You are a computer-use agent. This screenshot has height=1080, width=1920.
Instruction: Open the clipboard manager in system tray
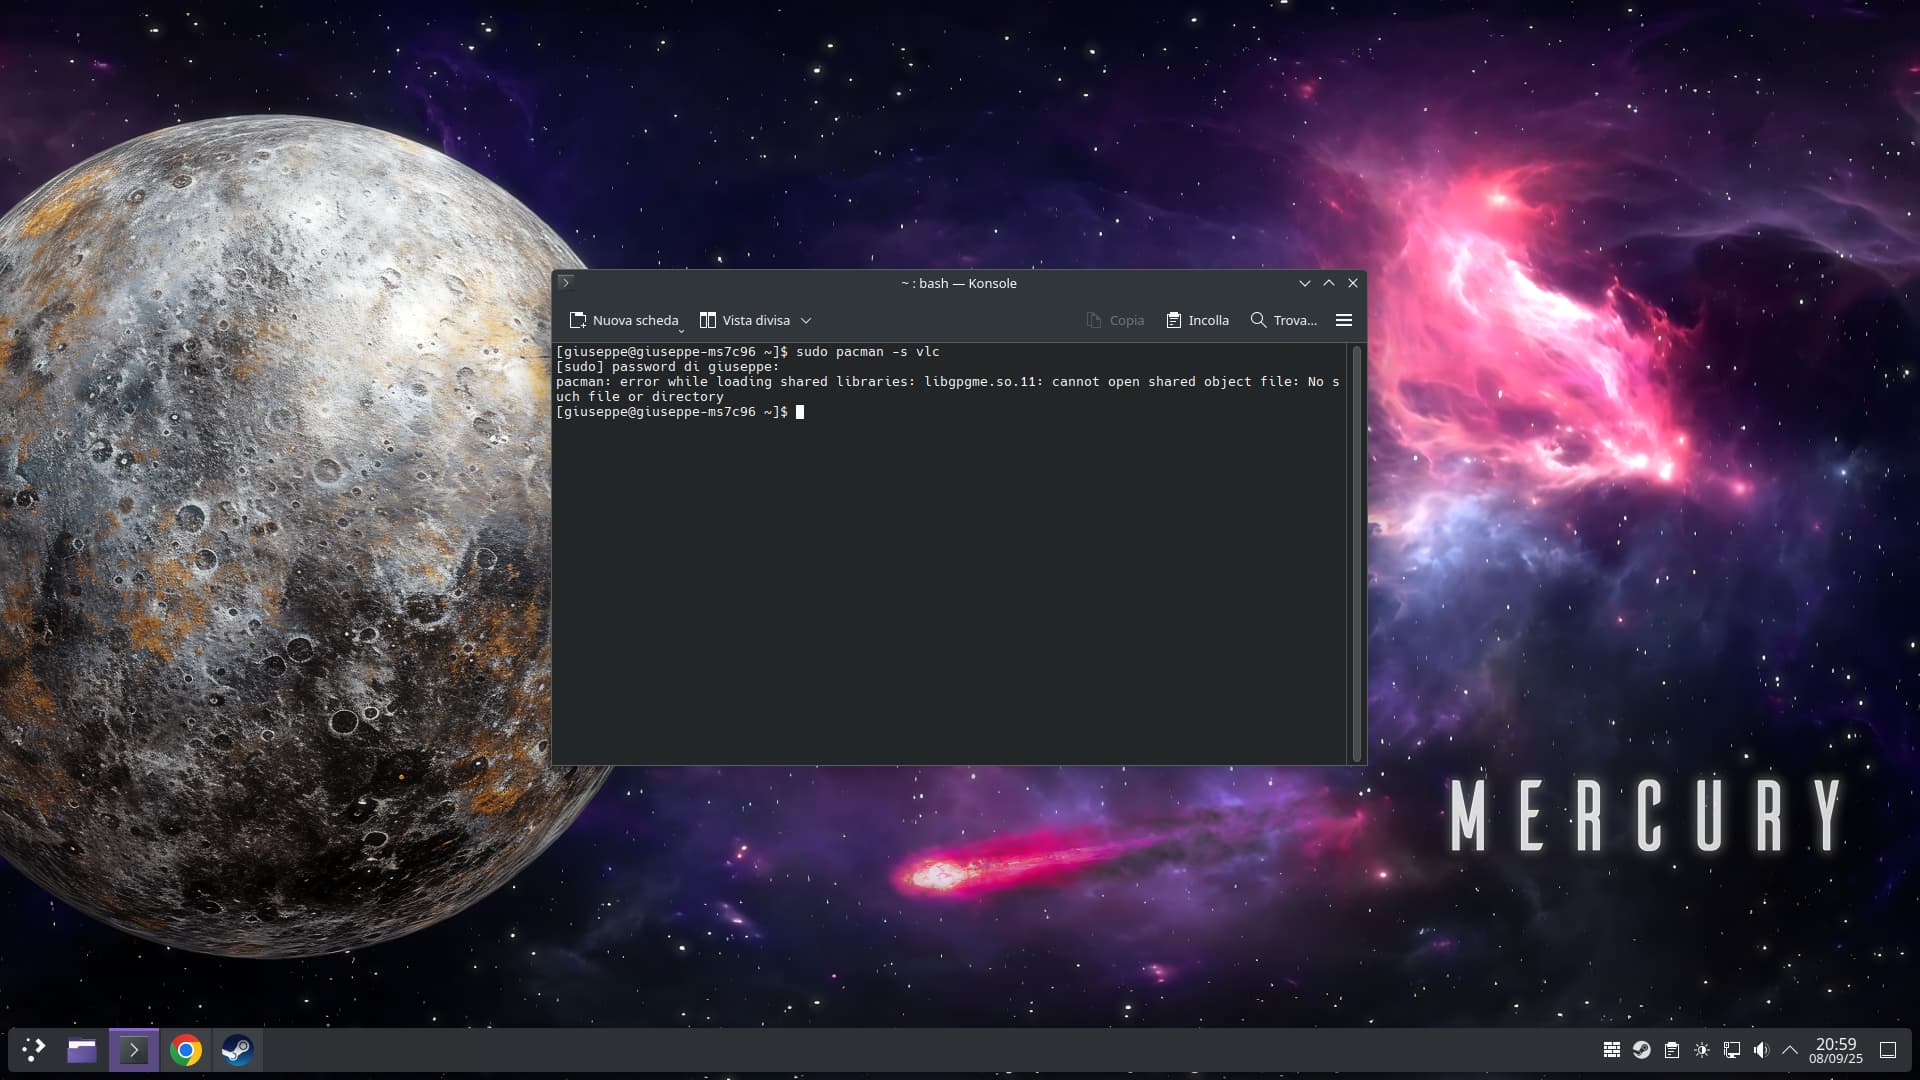(x=1670, y=1050)
